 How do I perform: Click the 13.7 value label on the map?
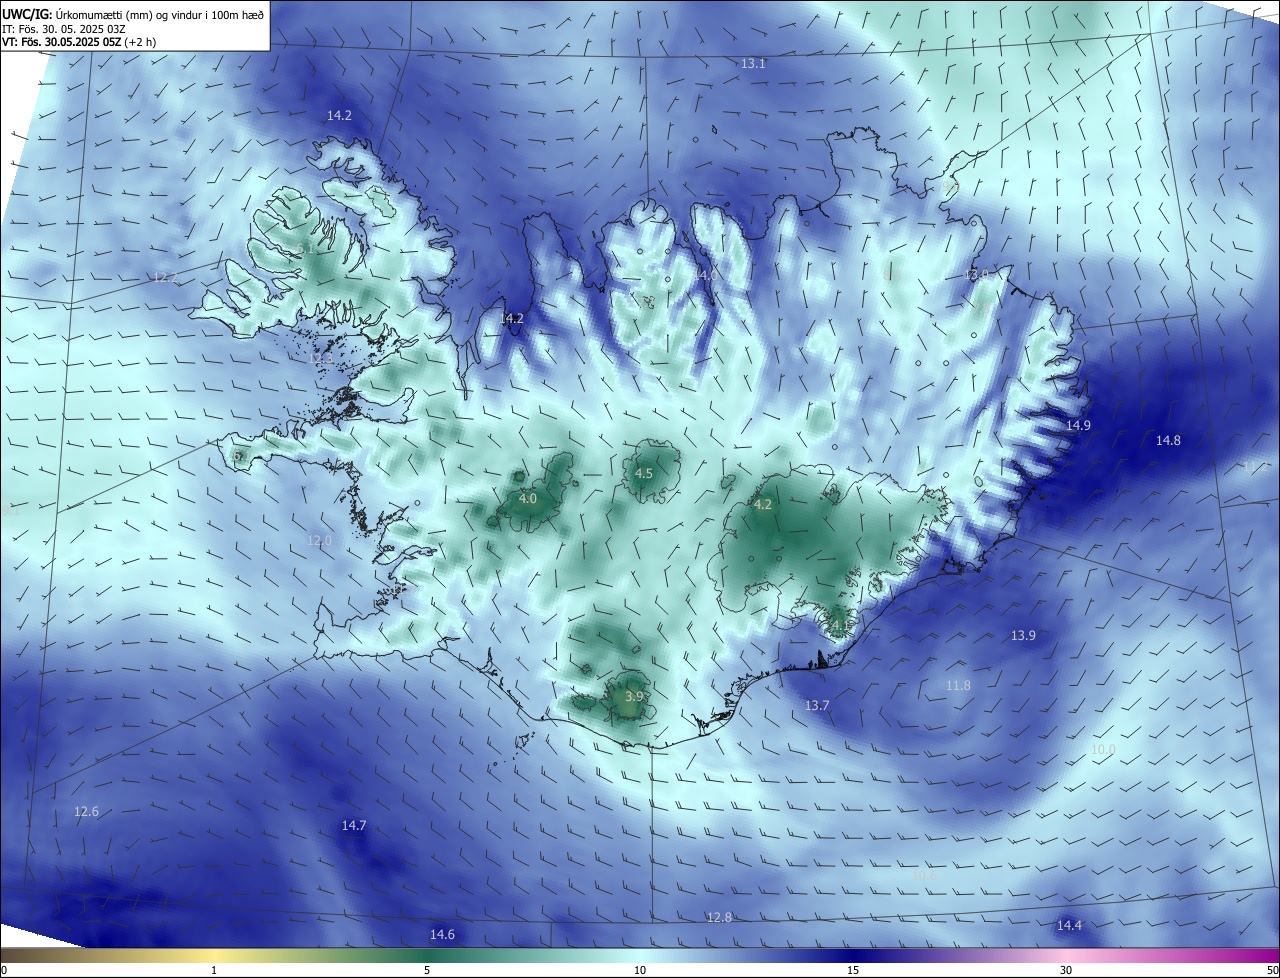click(817, 706)
